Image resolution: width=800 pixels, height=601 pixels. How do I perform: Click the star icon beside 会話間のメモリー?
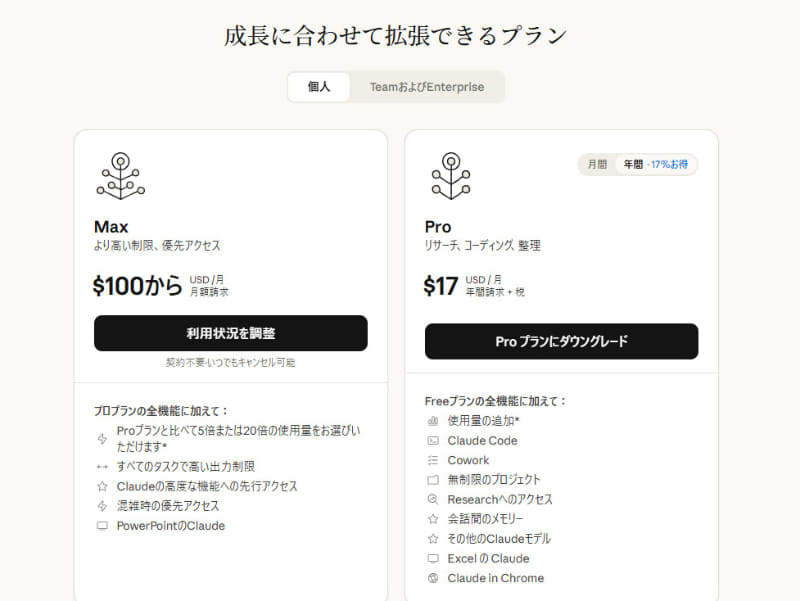(x=432, y=519)
